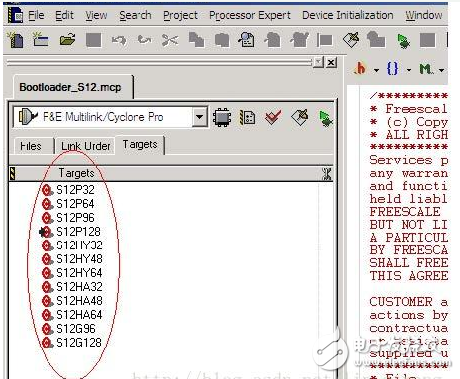The width and height of the screenshot is (460, 379).
Task: Open target settings chip icon
Action: pos(222,117)
